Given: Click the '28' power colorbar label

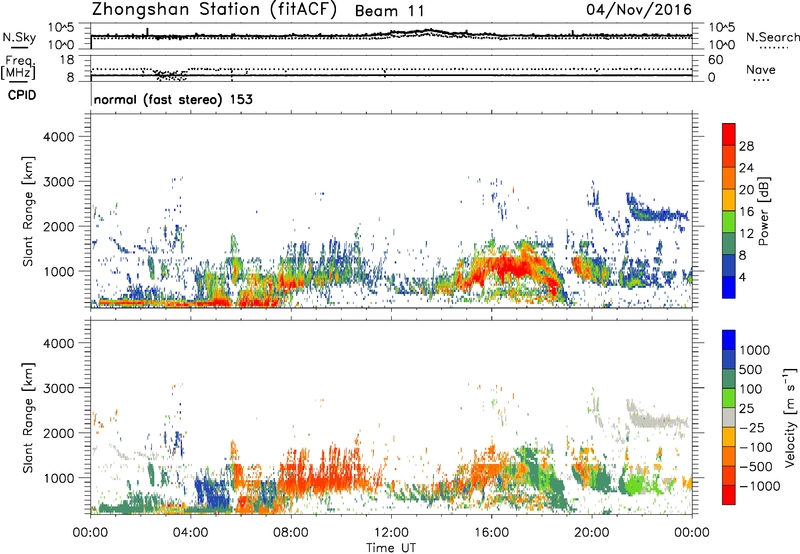Looking at the screenshot, I should point(746,146).
